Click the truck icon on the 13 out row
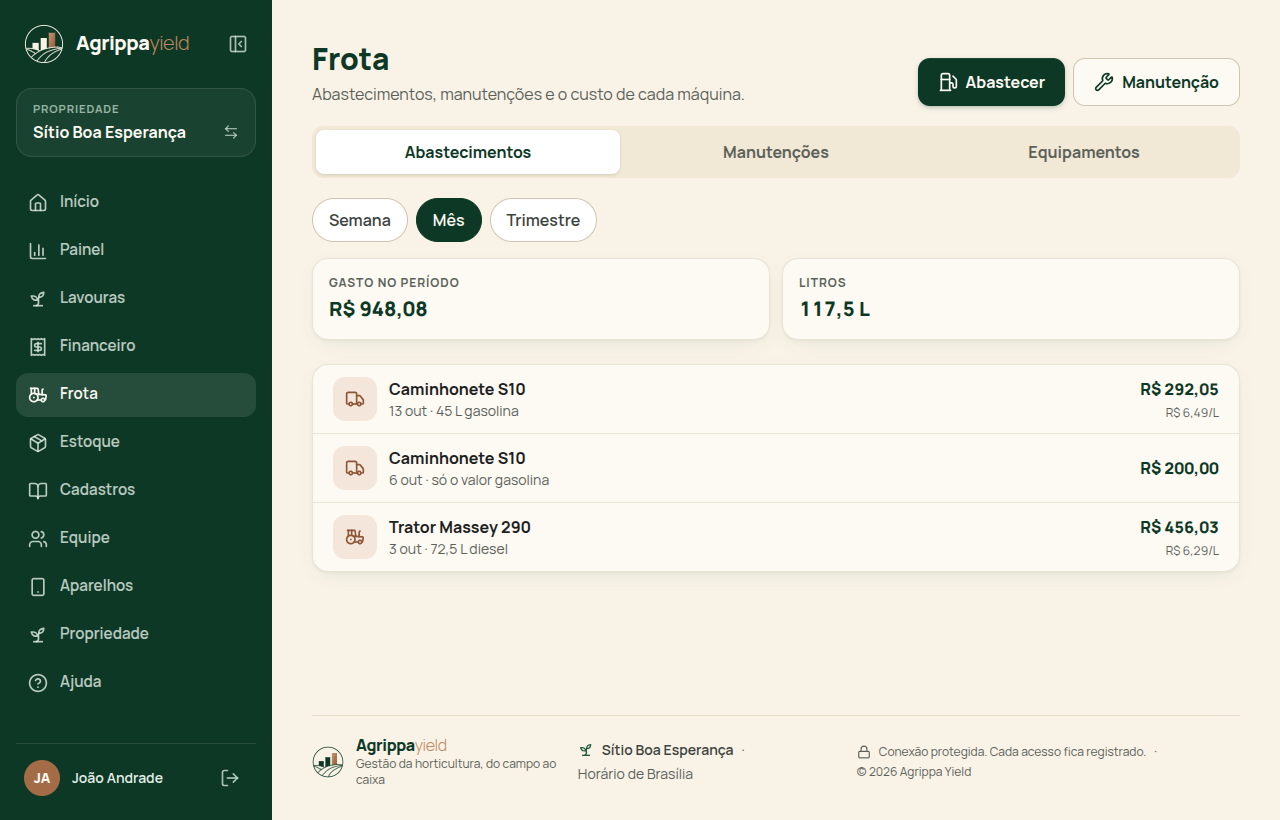Viewport: 1280px width, 820px height. (355, 399)
